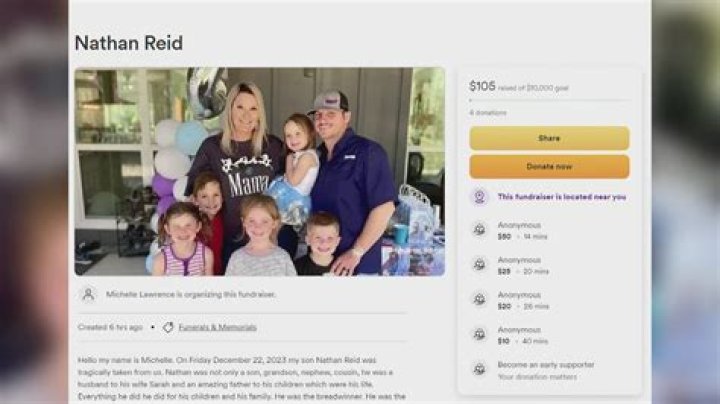Click the donor icon beside the $20 donation

[479, 299]
